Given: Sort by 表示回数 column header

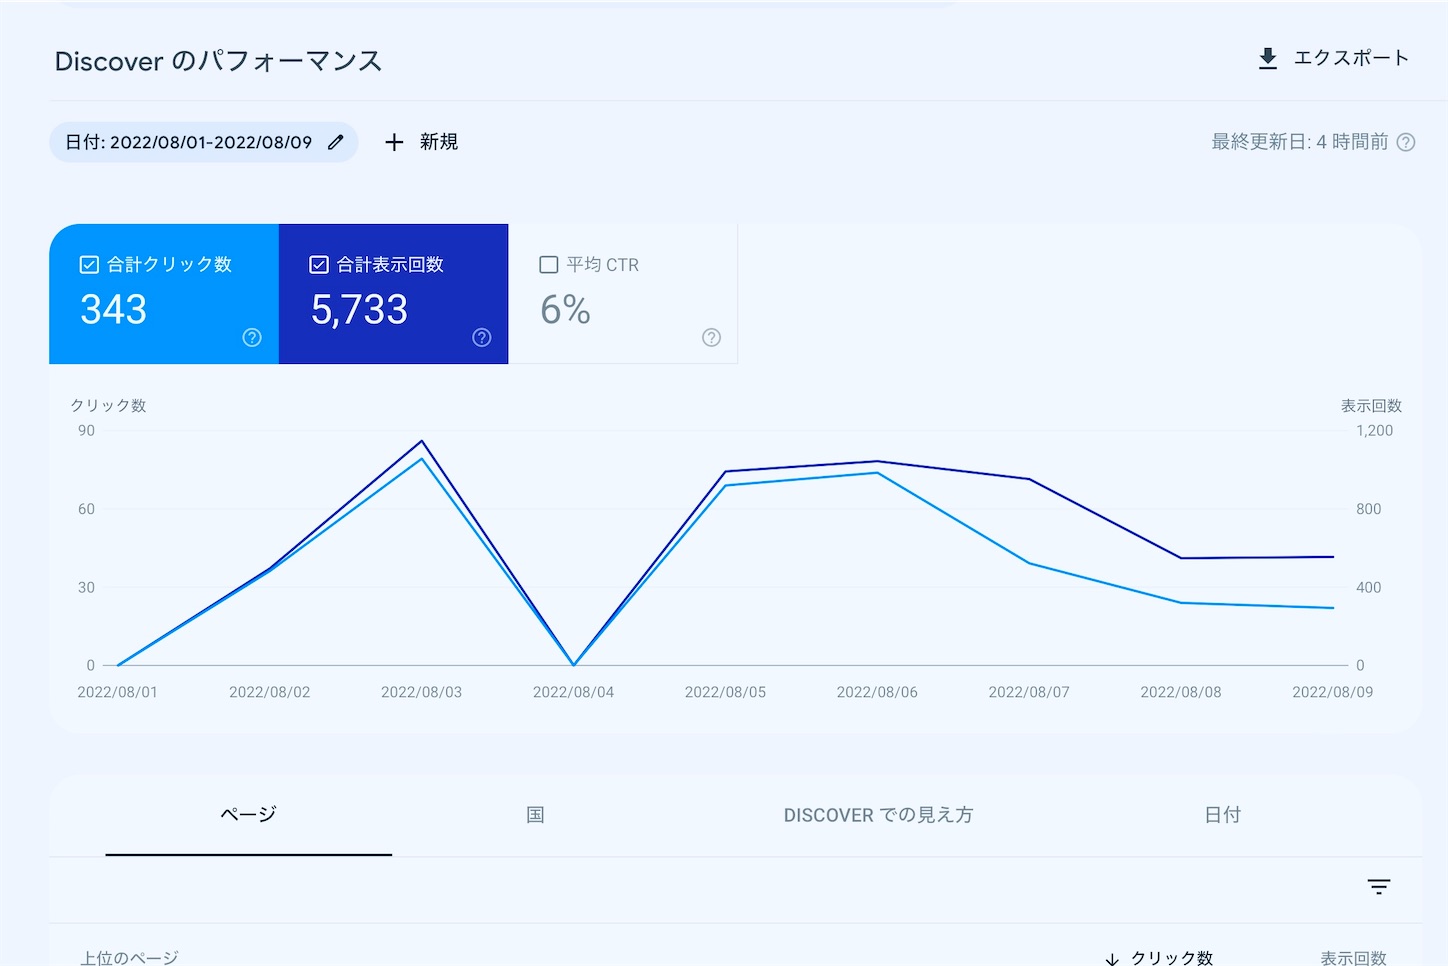Looking at the screenshot, I should pos(1353,958).
